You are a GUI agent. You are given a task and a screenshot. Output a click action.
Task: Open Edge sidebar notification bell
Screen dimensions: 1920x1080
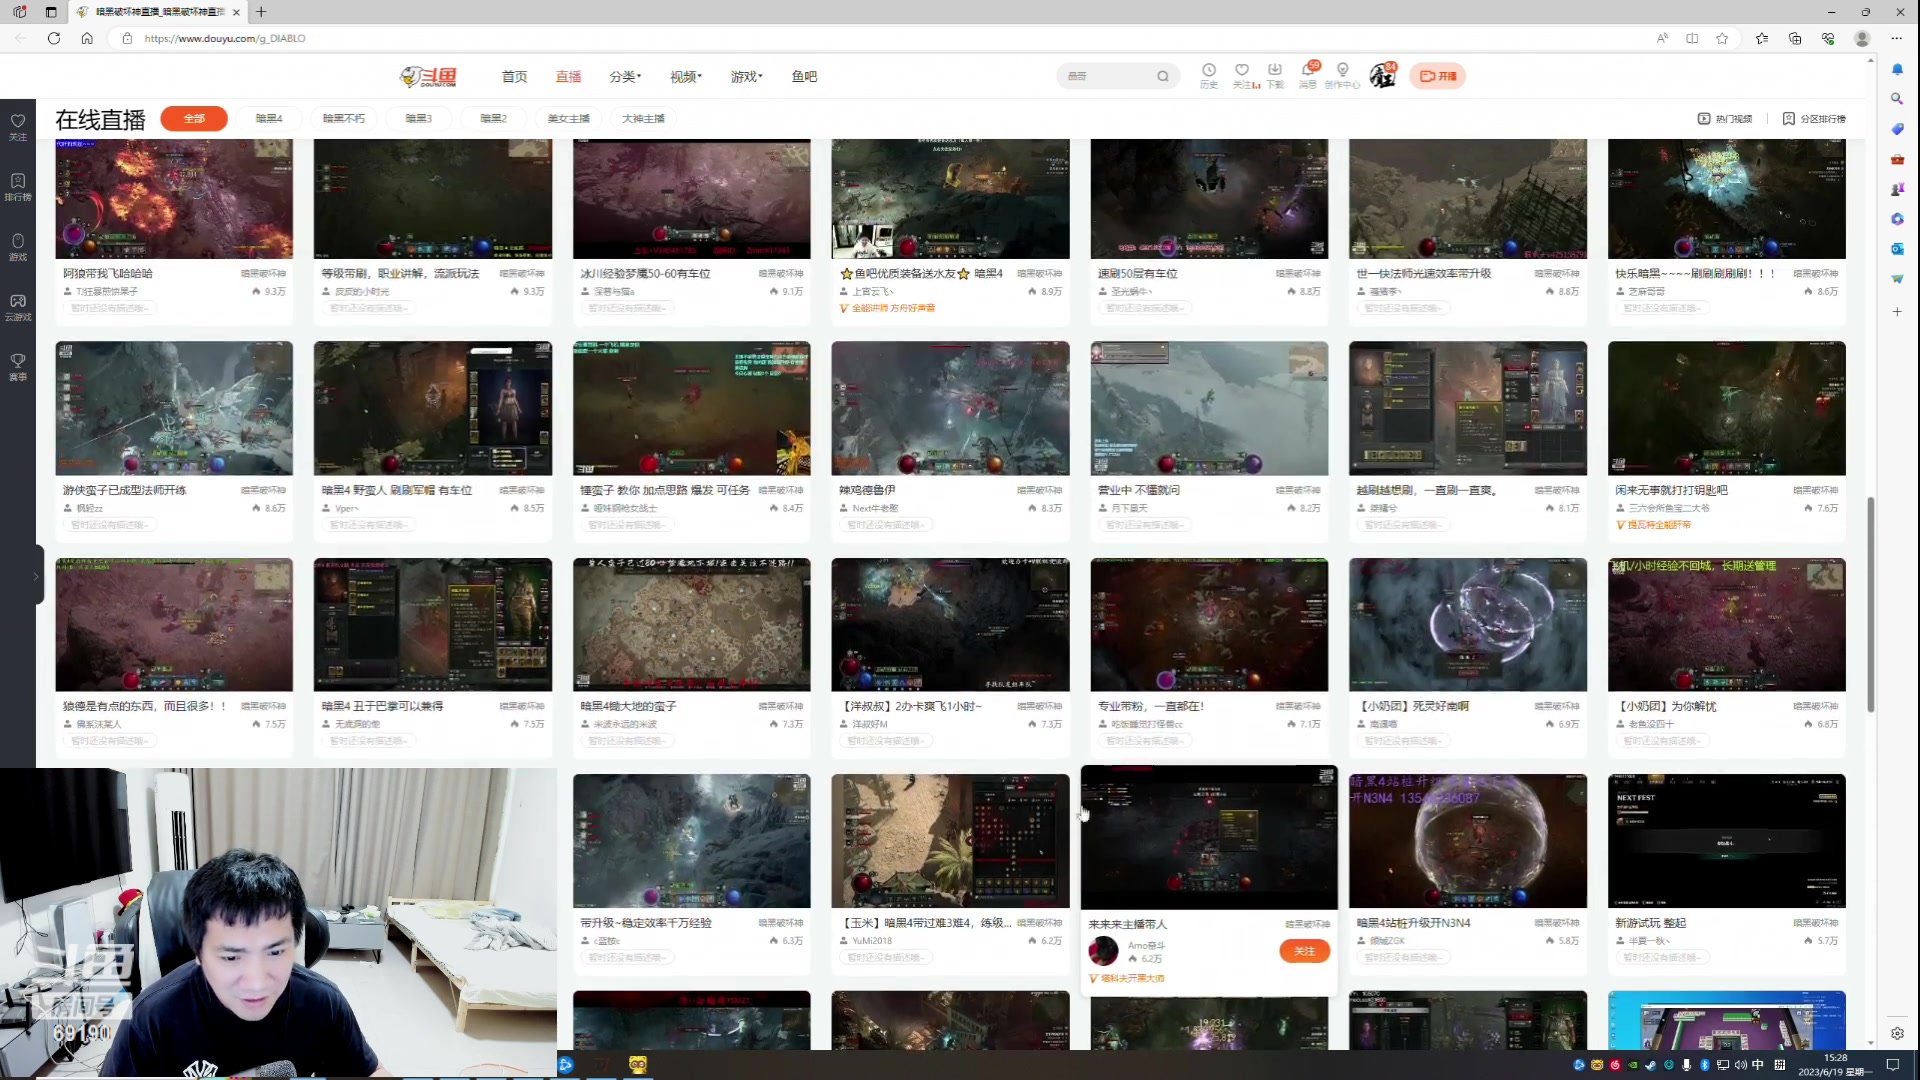tap(1897, 69)
